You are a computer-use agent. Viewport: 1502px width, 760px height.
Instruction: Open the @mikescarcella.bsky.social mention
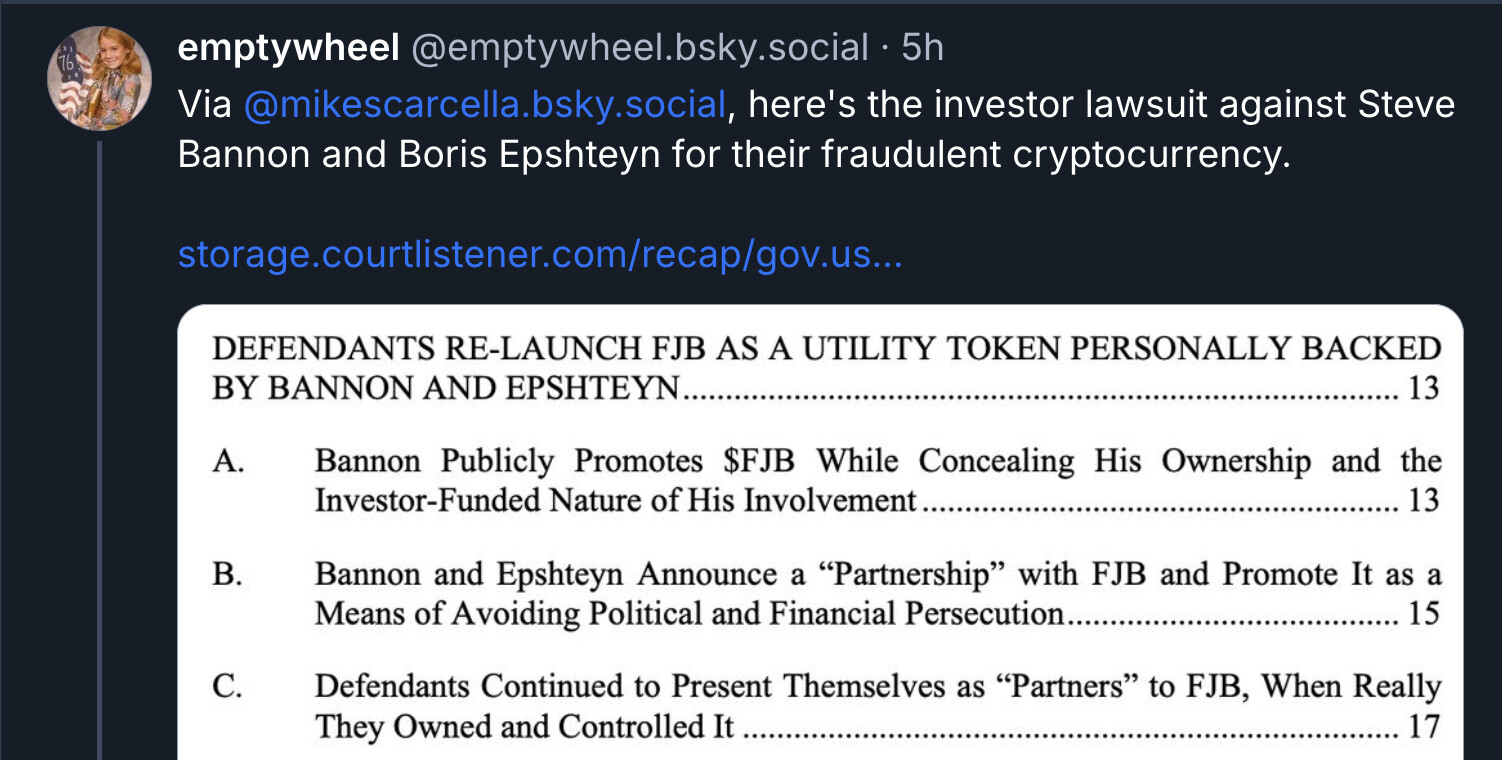[484, 104]
